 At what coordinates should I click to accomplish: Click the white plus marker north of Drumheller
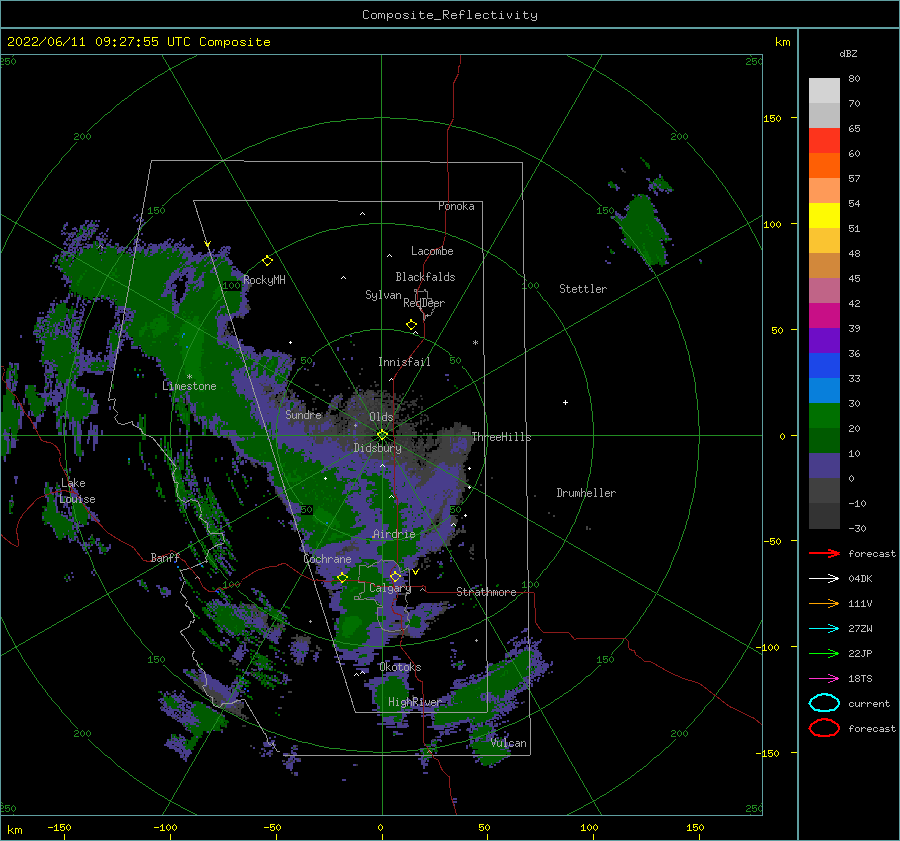click(565, 402)
